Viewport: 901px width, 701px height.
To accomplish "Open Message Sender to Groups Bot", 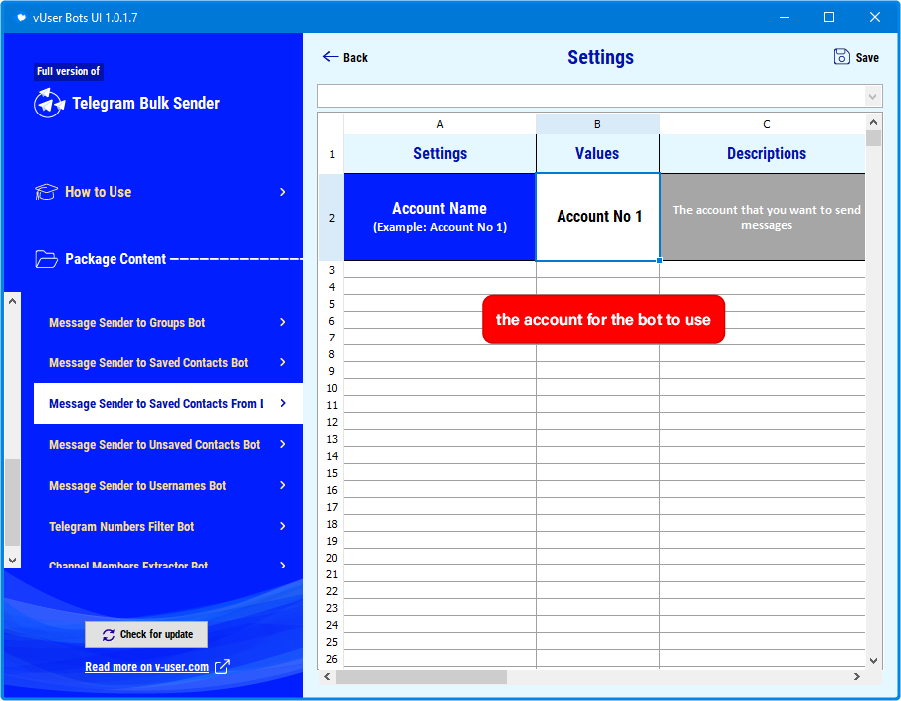I will [x=127, y=323].
